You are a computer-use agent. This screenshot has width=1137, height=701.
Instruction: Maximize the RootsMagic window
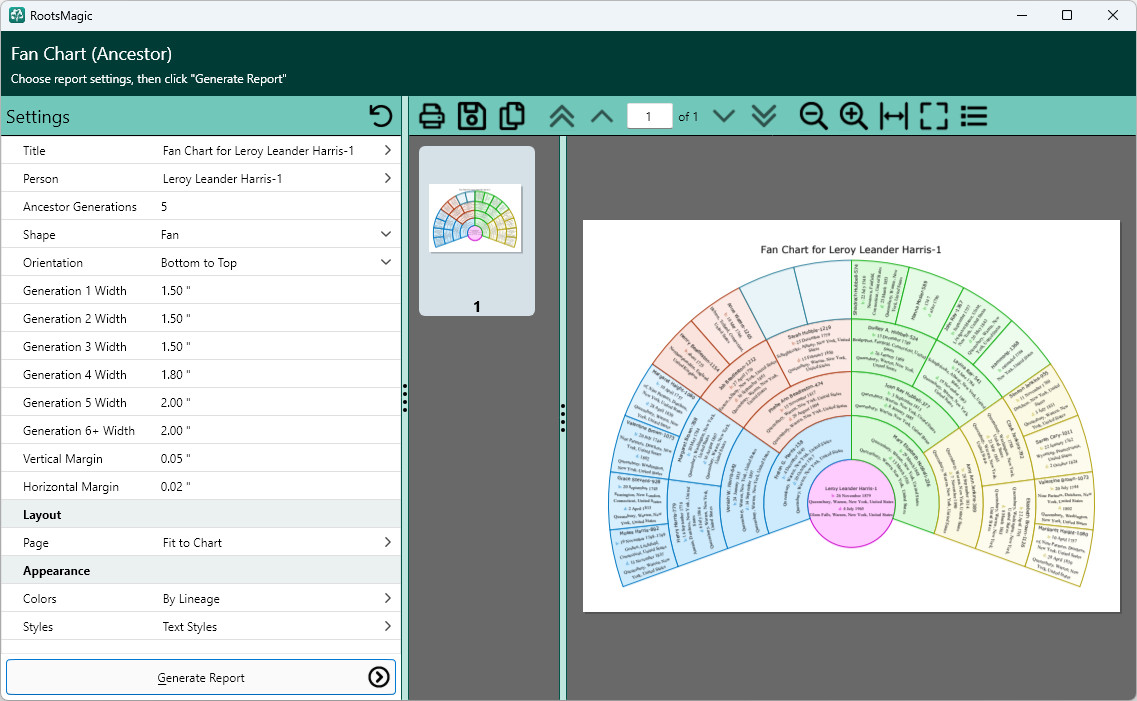click(x=1067, y=15)
